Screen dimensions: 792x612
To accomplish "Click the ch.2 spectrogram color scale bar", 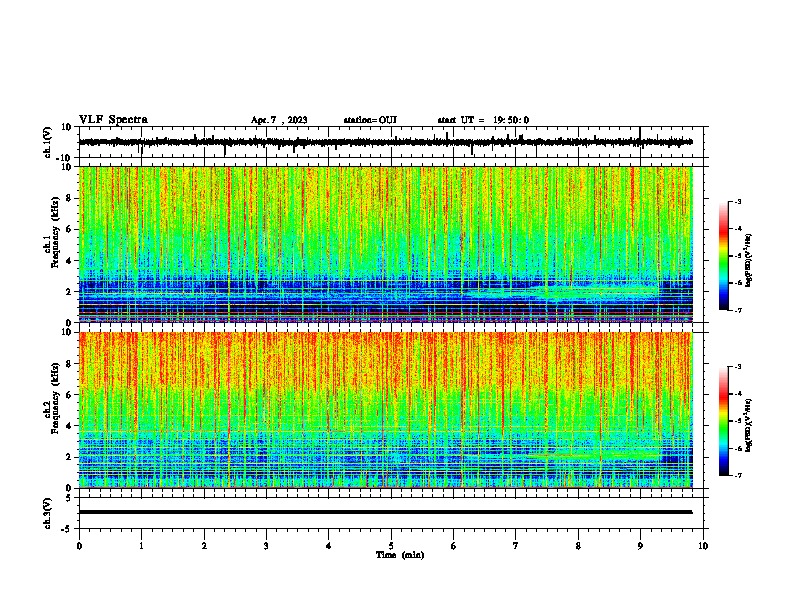I will click(x=723, y=421).
